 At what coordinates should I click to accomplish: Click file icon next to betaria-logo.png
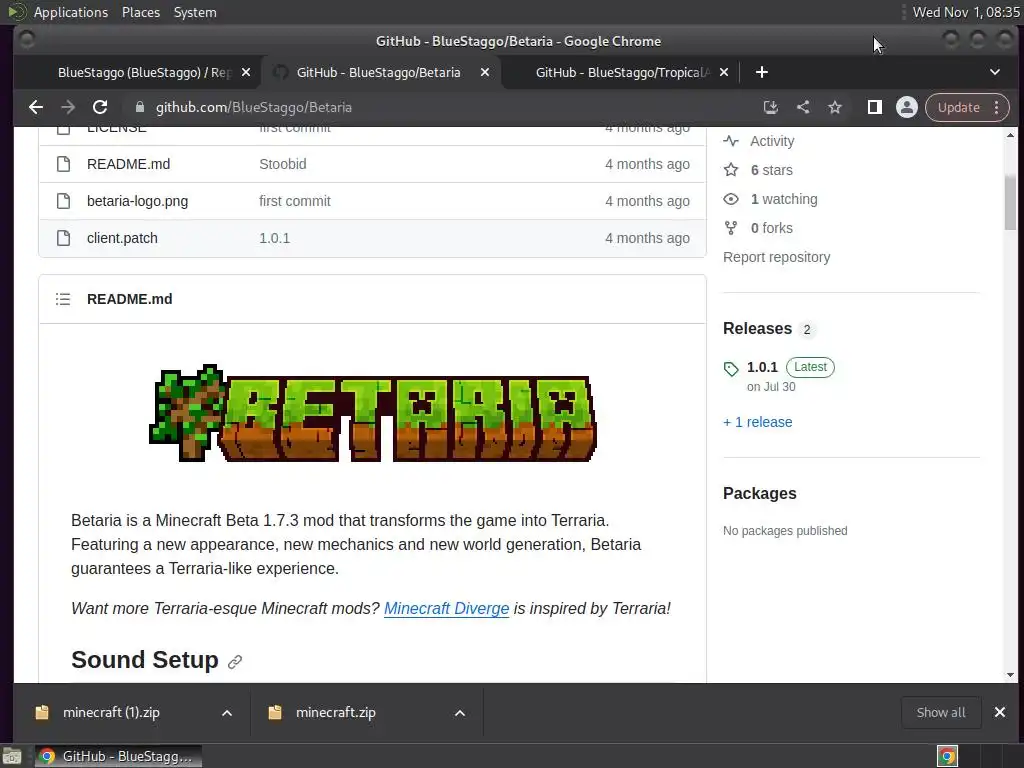click(x=63, y=201)
